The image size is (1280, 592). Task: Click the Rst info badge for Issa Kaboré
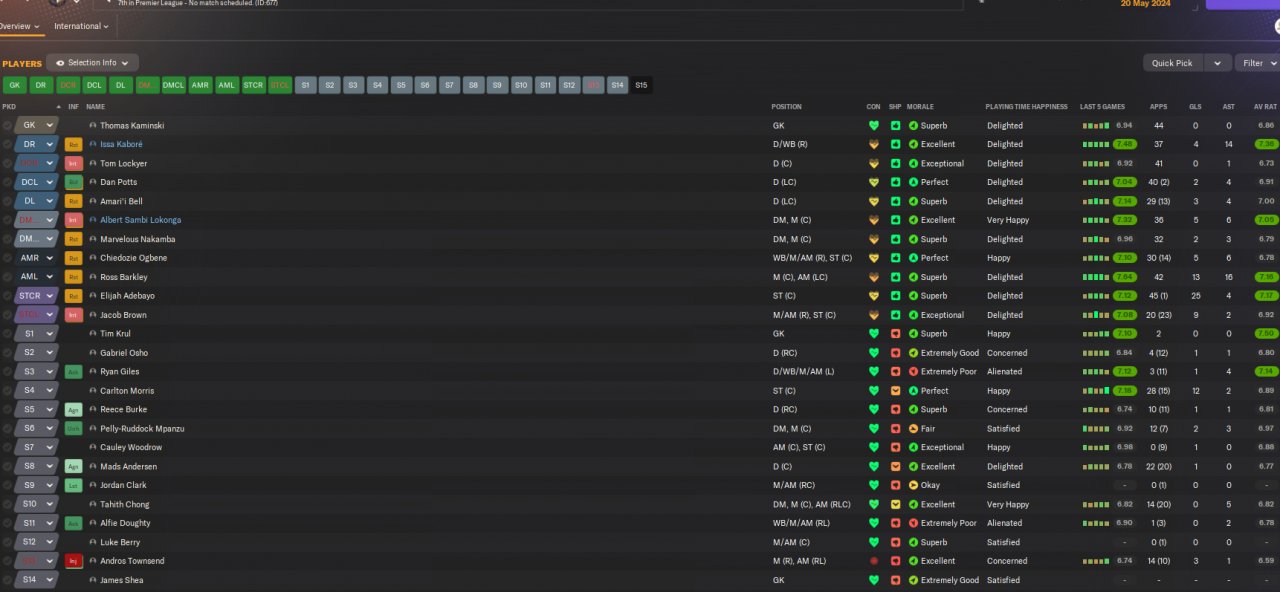point(73,144)
